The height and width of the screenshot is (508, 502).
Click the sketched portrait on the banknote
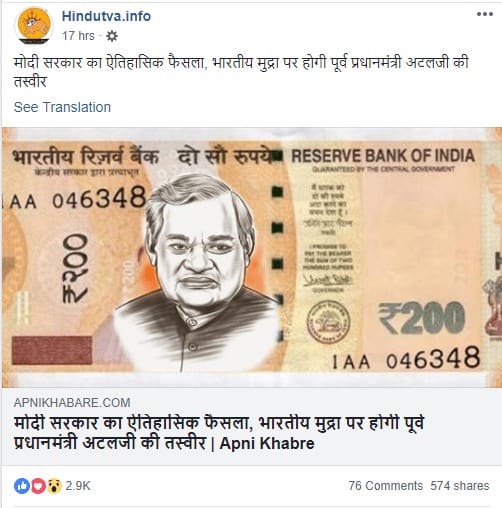pos(198,272)
